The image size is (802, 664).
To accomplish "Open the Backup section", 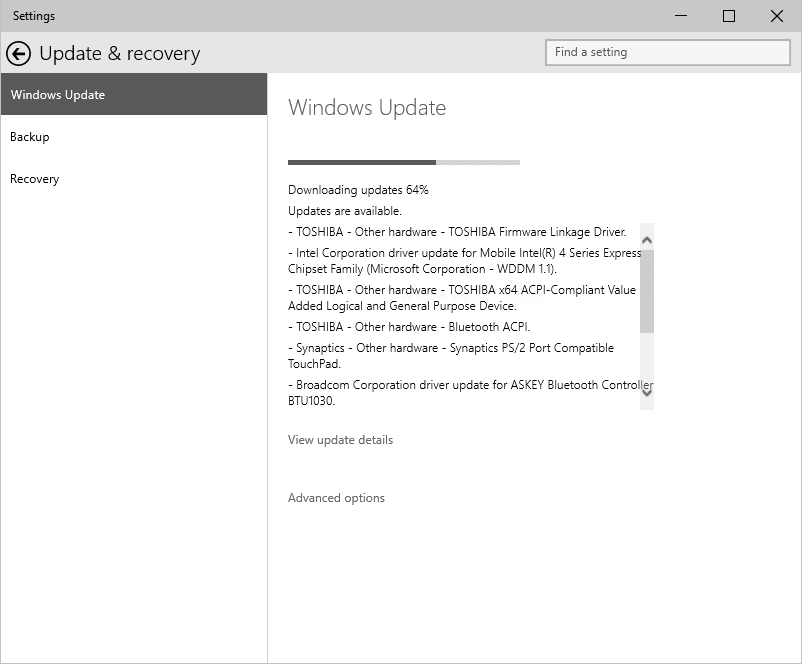I will coord(30,137).
